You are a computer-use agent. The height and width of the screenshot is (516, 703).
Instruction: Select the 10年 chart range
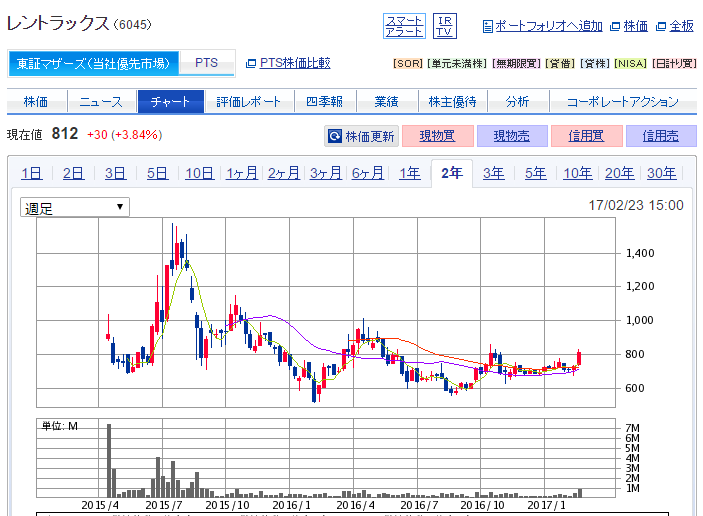(x=578, y=173)
